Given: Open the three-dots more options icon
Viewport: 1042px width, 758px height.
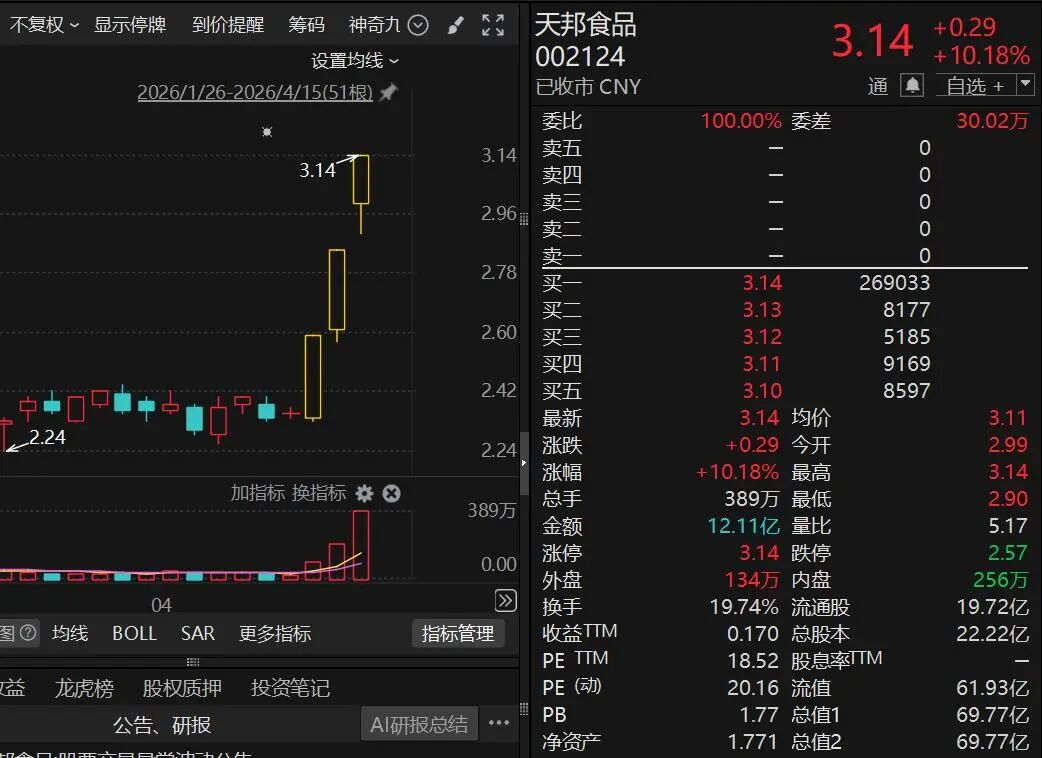Looking at the screenshot, I should 499,724.
